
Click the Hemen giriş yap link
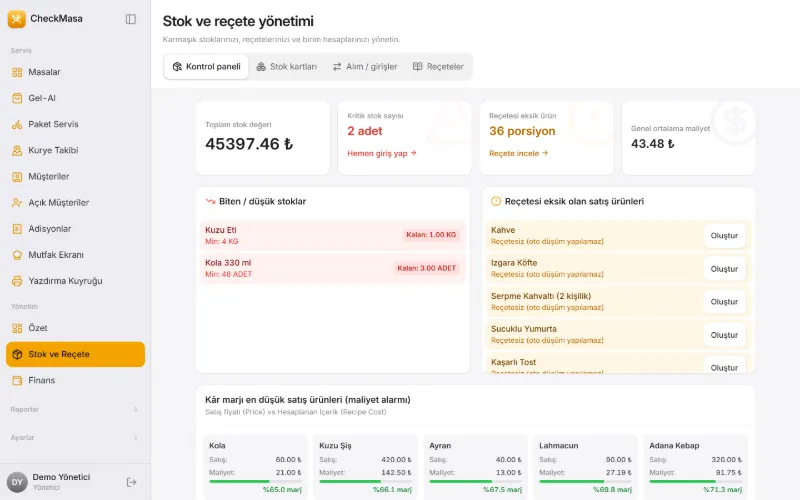382,154
